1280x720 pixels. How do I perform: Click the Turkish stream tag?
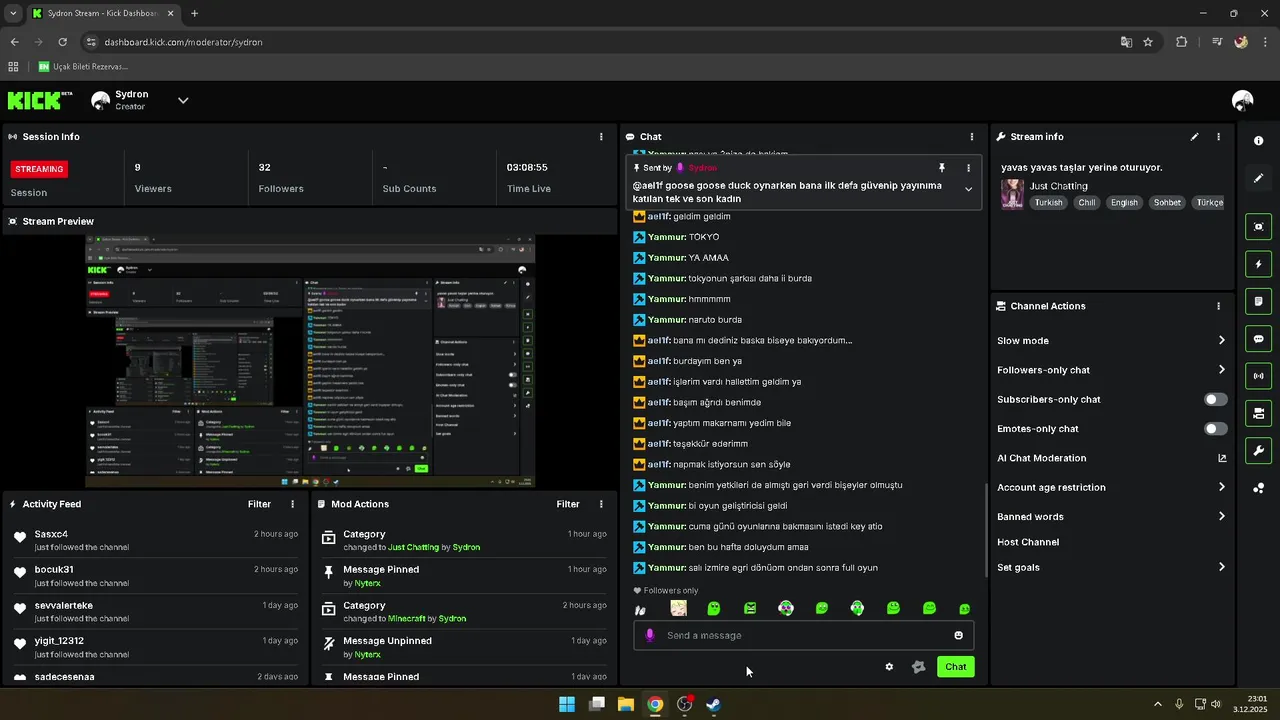[1049, 202]
